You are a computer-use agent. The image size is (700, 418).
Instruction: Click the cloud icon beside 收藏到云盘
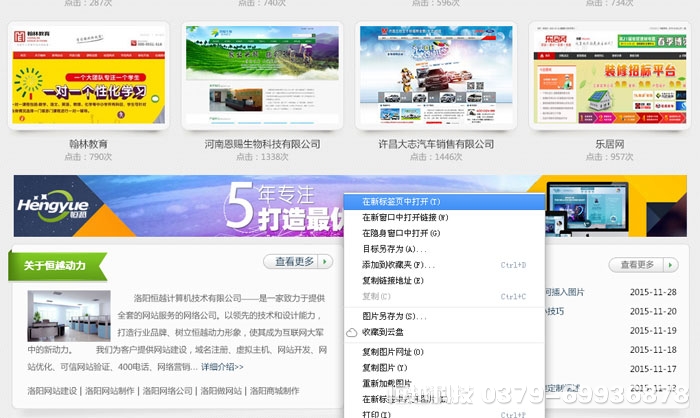352,332
